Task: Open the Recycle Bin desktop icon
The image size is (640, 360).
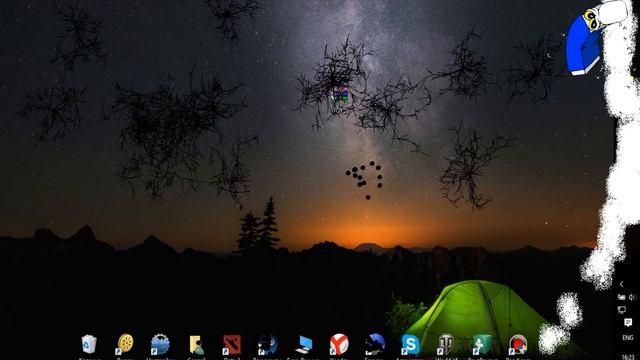Action: (89, 344)
